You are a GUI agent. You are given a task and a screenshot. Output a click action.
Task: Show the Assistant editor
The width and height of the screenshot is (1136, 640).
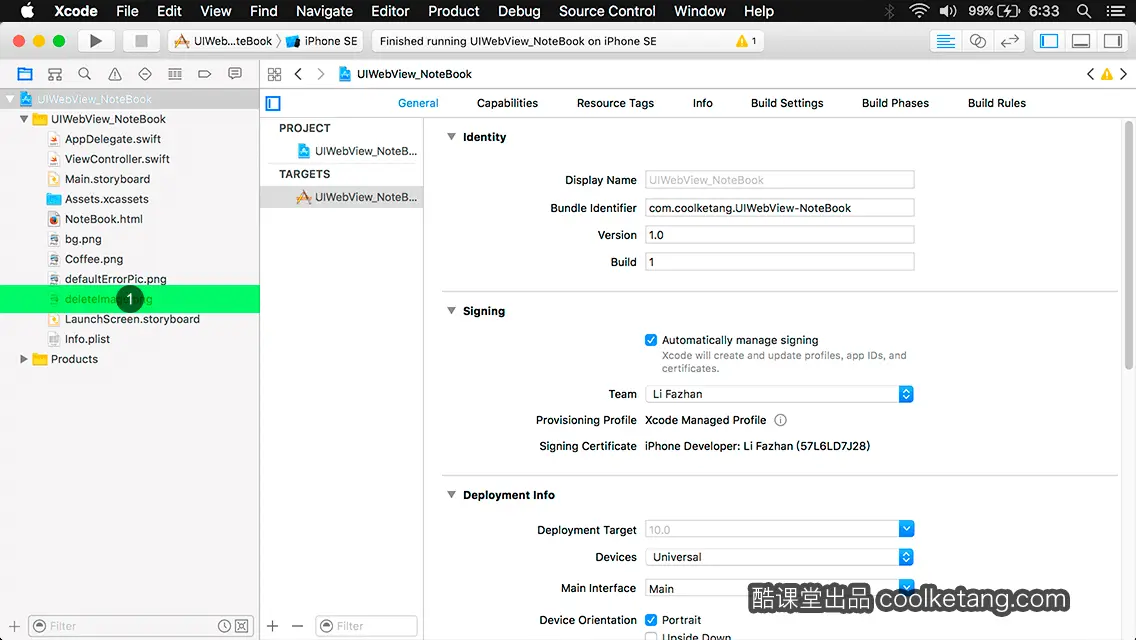(x=977, y=41)
